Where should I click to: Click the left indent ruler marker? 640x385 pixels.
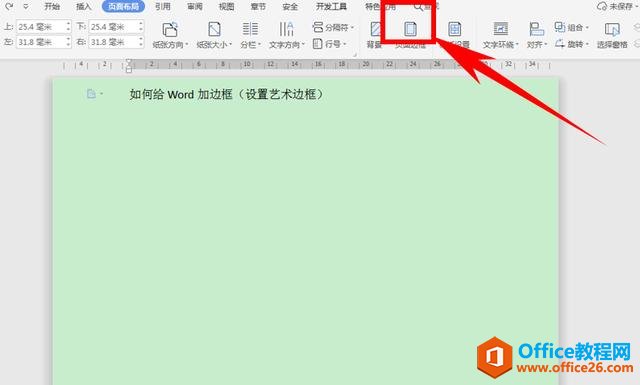click(129, 70)
